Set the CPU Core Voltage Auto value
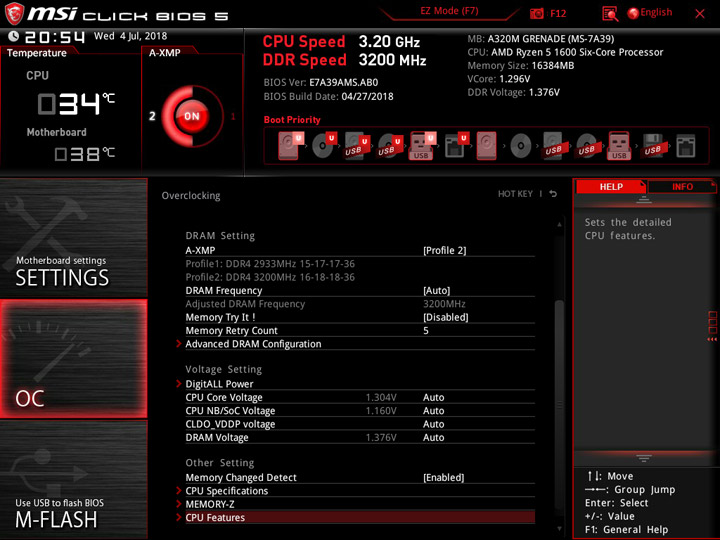Screen dimensions: 720x540 (433, 397)
